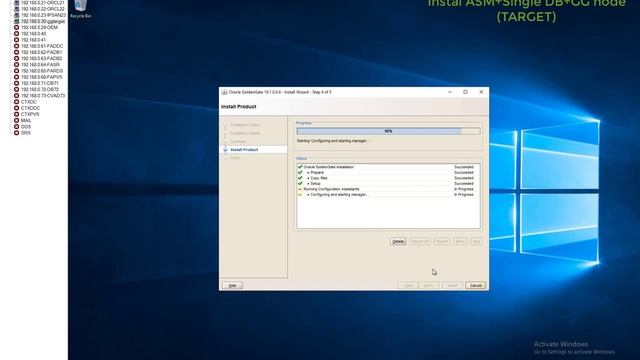Viewport: 640px width, 360px height.
Task: Click 'In Progress' status for Running Configuration Assistants
Action: click(x=464, y=189)
